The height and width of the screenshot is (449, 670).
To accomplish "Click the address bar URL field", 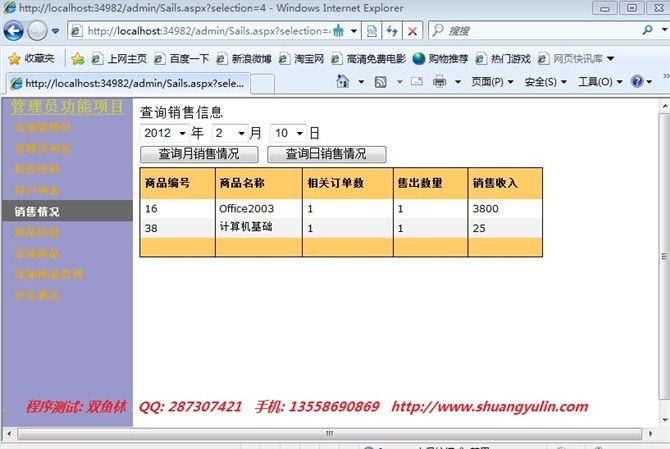I will (x=209, y=31).
